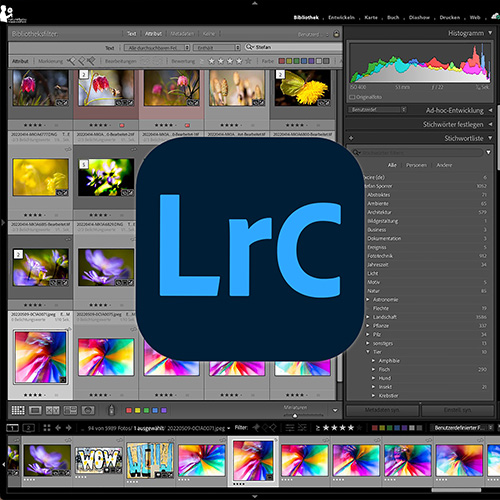Click the plus icon to add a keyword

351,138
